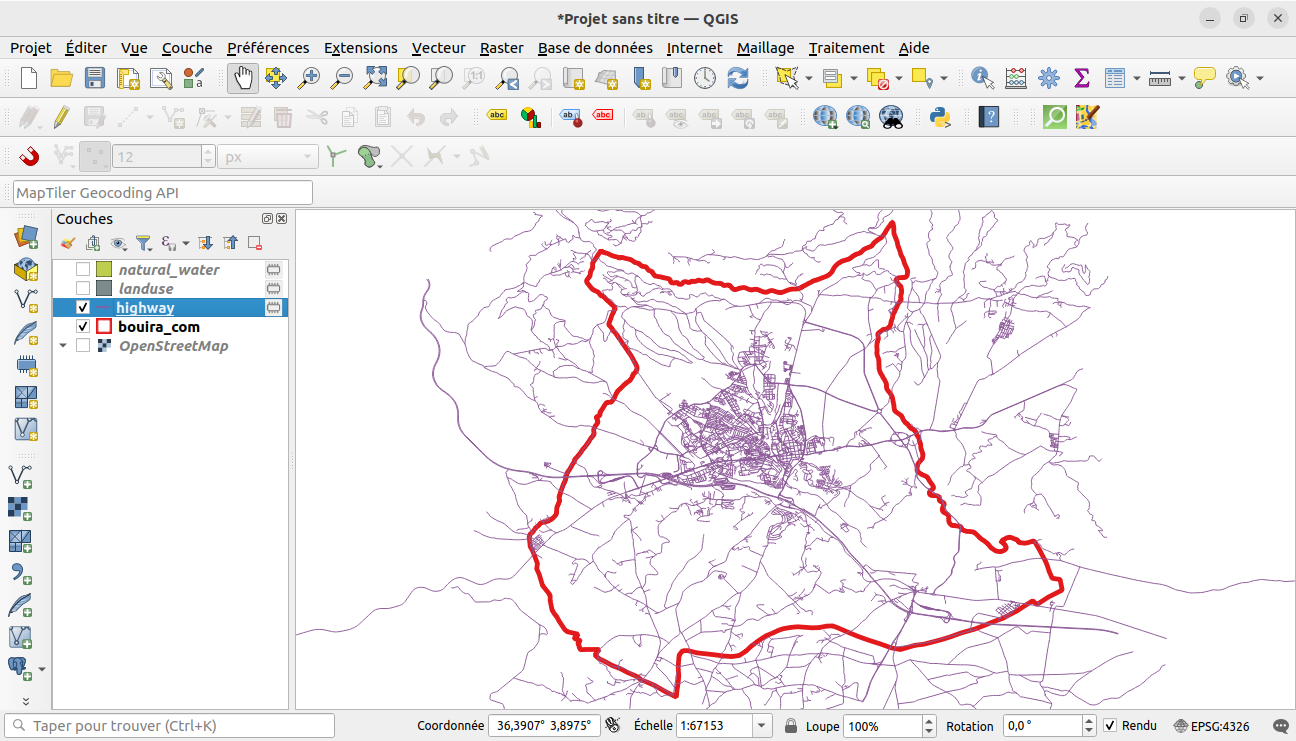Enable landuse layer visibility
Viewport: 1296px width, 741px height.
(x=83, y=289)
